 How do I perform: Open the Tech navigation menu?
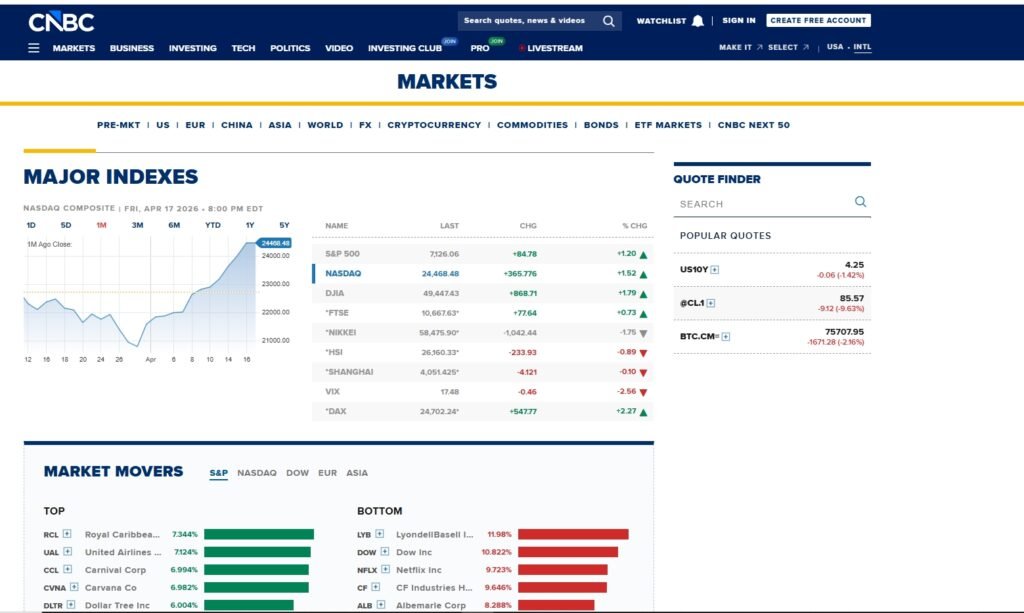pos(243,48)
